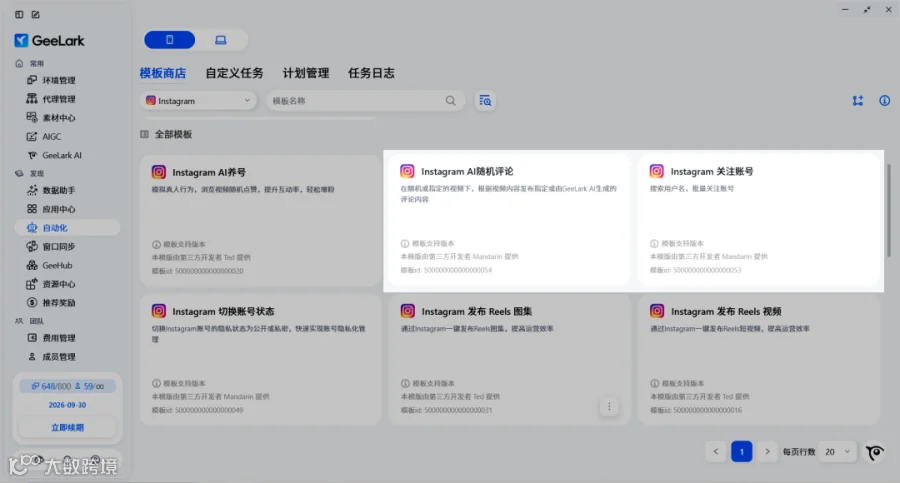Screen dimensions: 900x483
Task: Click the magnifier search icon in the template name field
Action: click(x=451, y=101)
